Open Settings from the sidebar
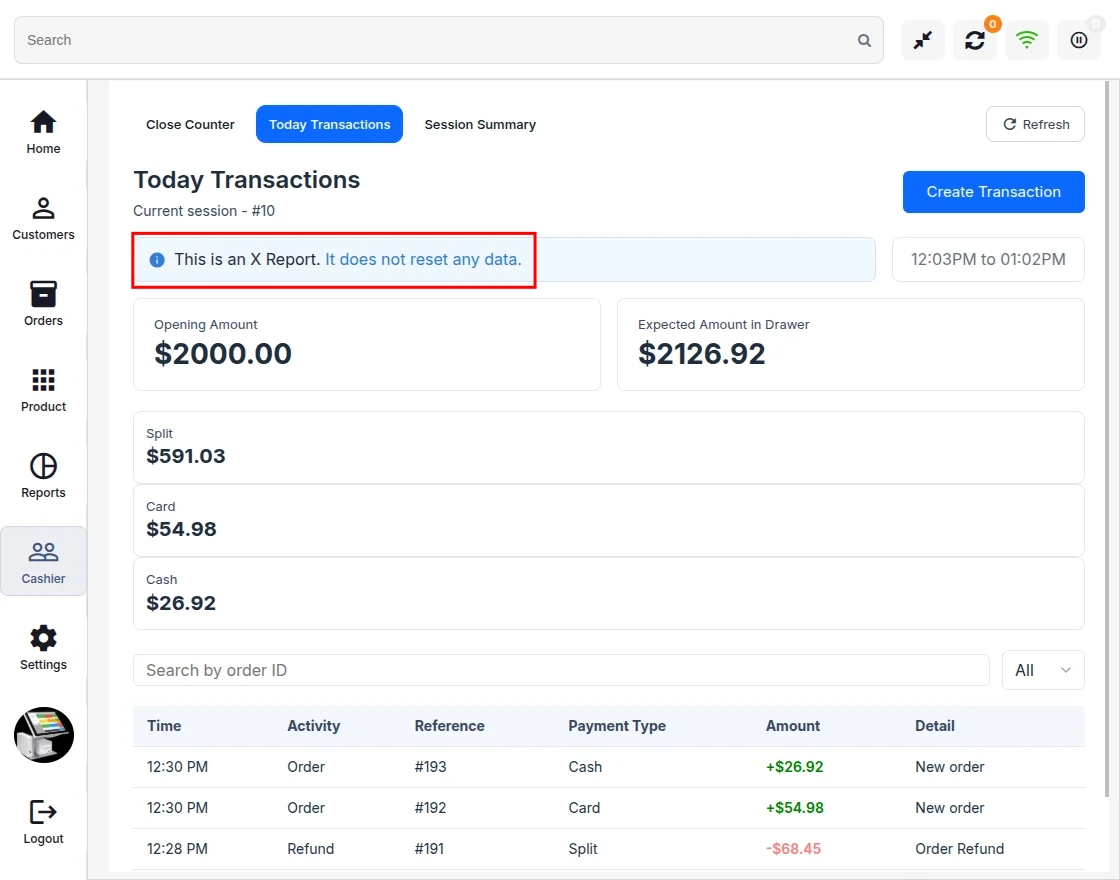The height and width of the screenshot is (880, 1120). (x=43, y=648)
